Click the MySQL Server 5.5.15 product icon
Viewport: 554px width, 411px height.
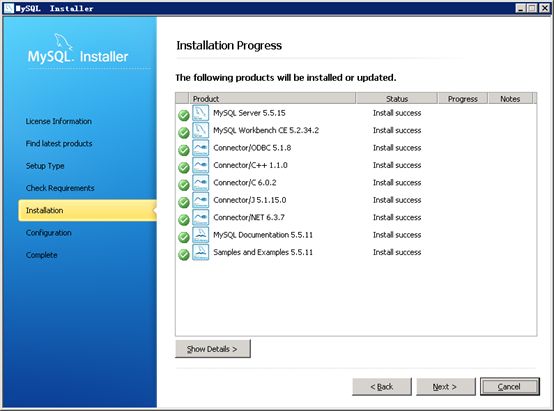pyautogui.click(x=200, y=113)
